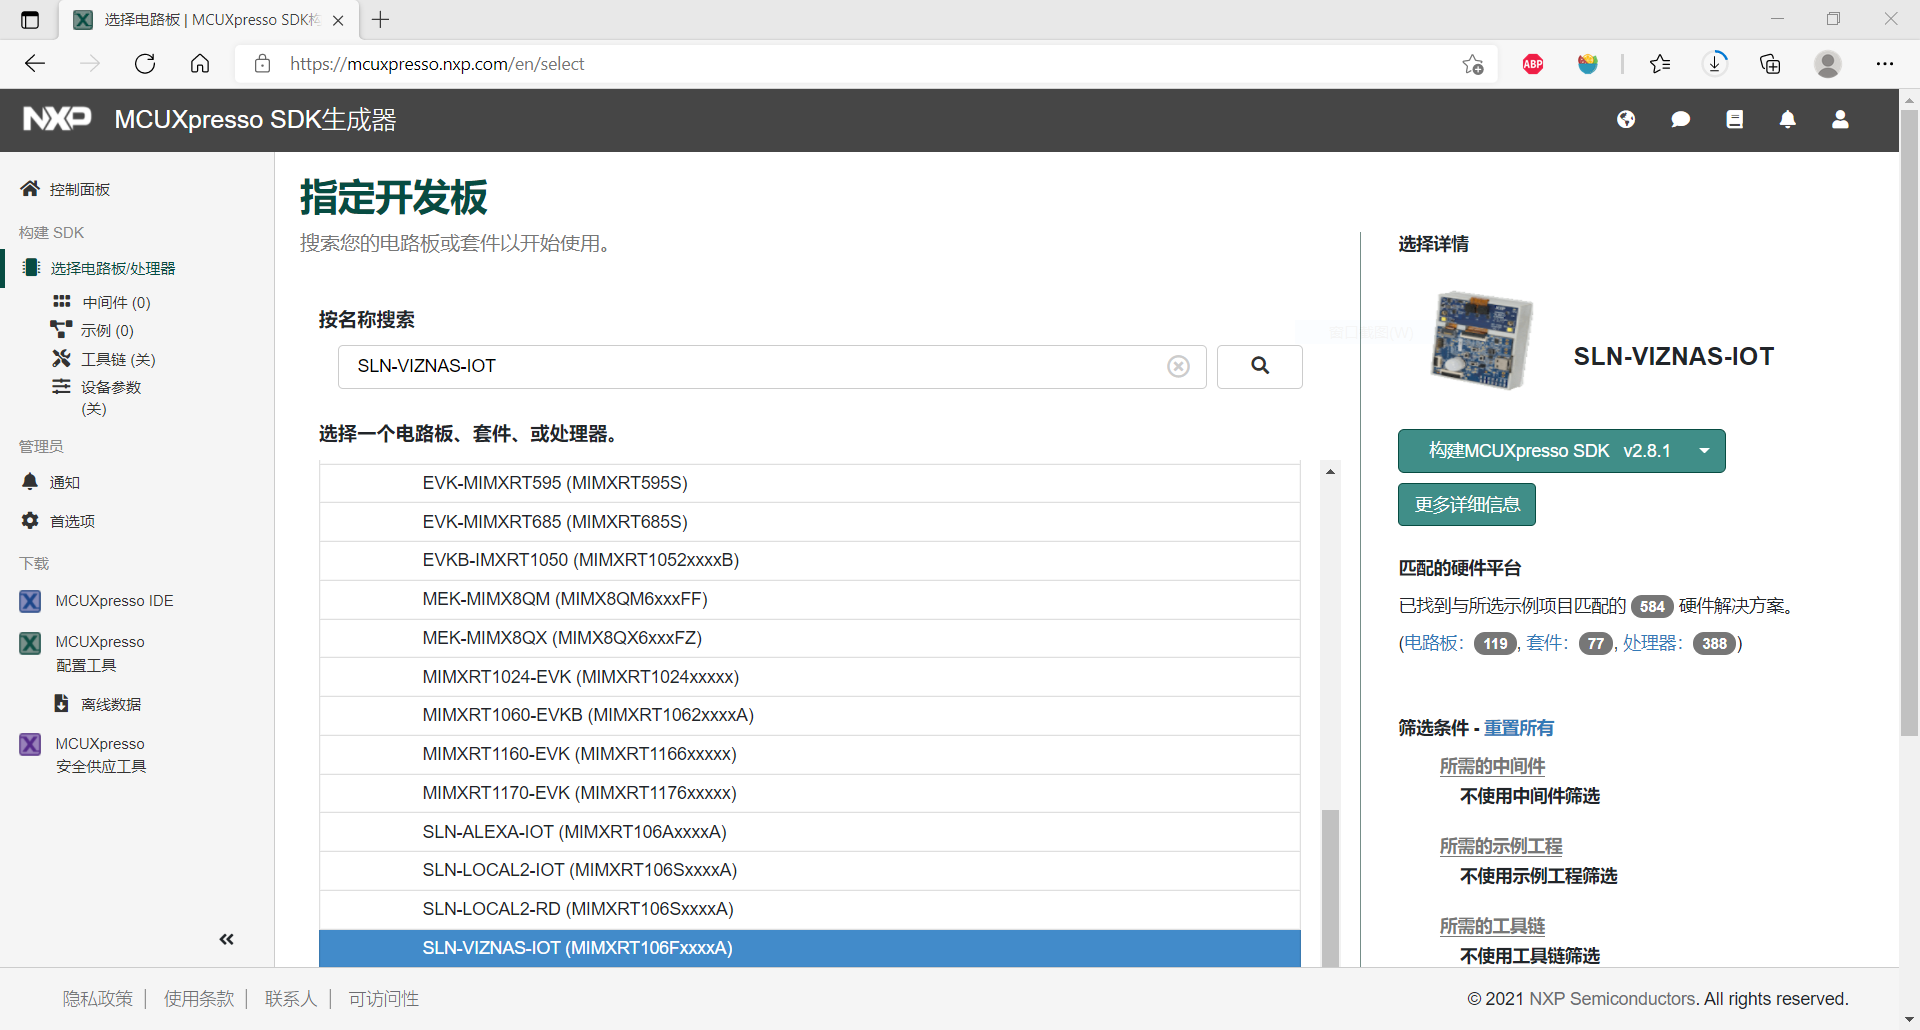Viewport: 1920px width, 1030px height.
Task: Open 所需的示例工程 filter link
Action: pyautogui.click(x=1501, y=846)
